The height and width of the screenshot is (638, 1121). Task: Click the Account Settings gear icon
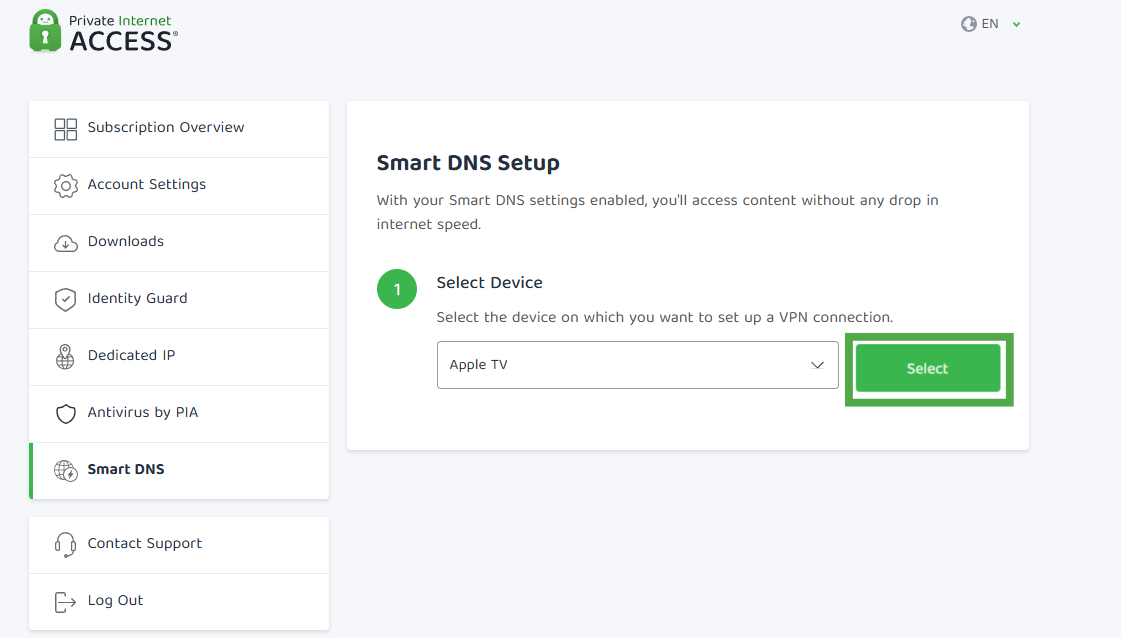point(66,186)
